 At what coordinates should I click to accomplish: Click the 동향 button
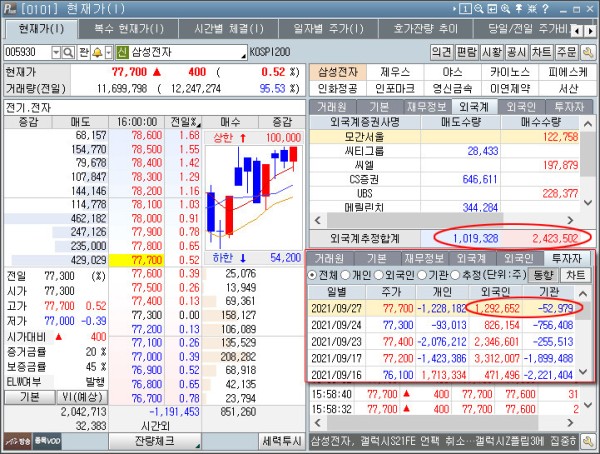click(x=543, y=275)
